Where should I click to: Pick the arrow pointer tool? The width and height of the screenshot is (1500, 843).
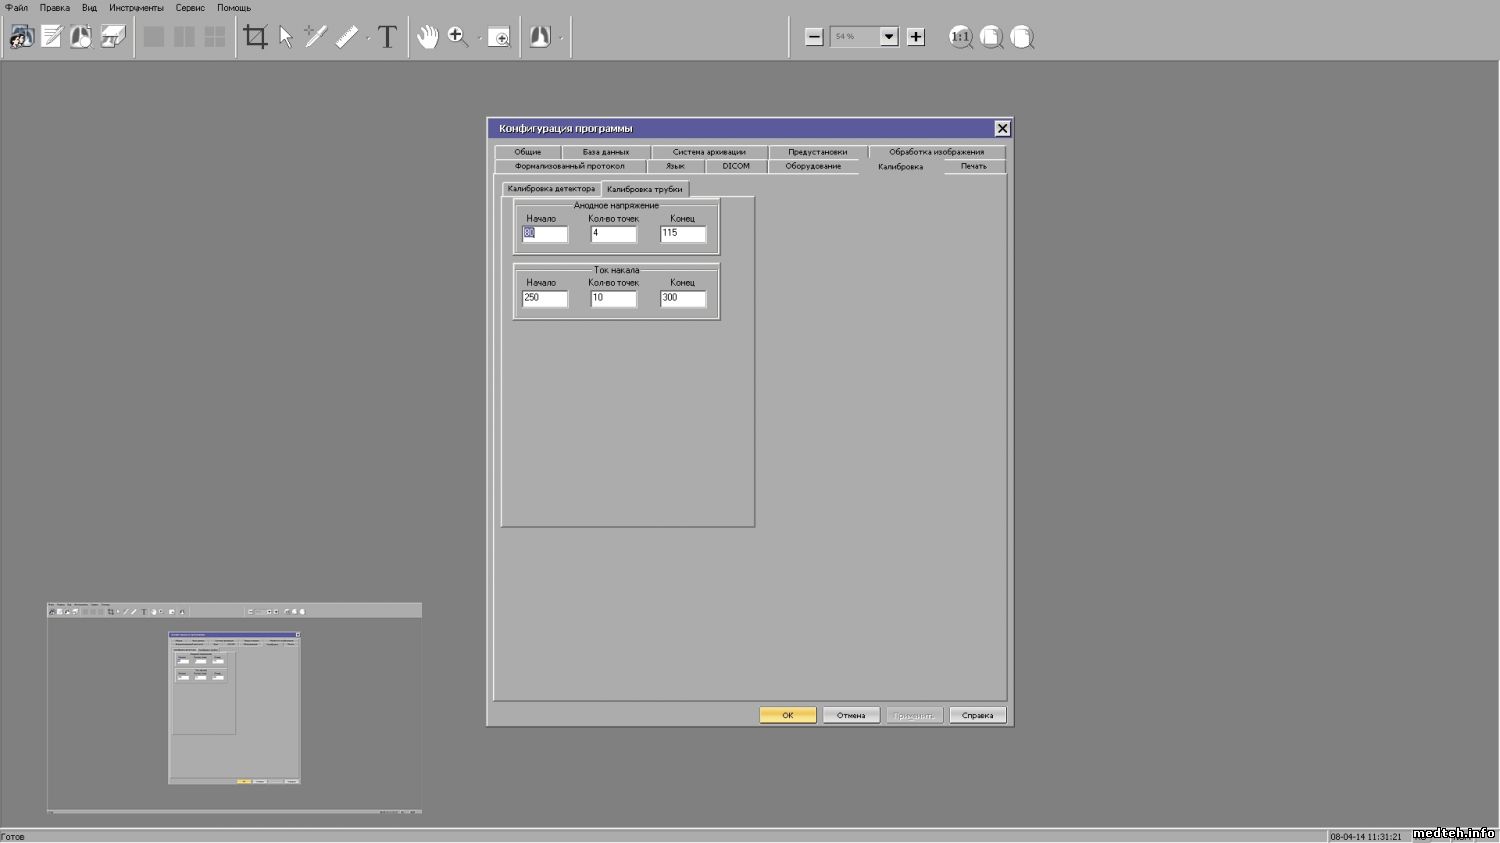(x=286, y=38)
